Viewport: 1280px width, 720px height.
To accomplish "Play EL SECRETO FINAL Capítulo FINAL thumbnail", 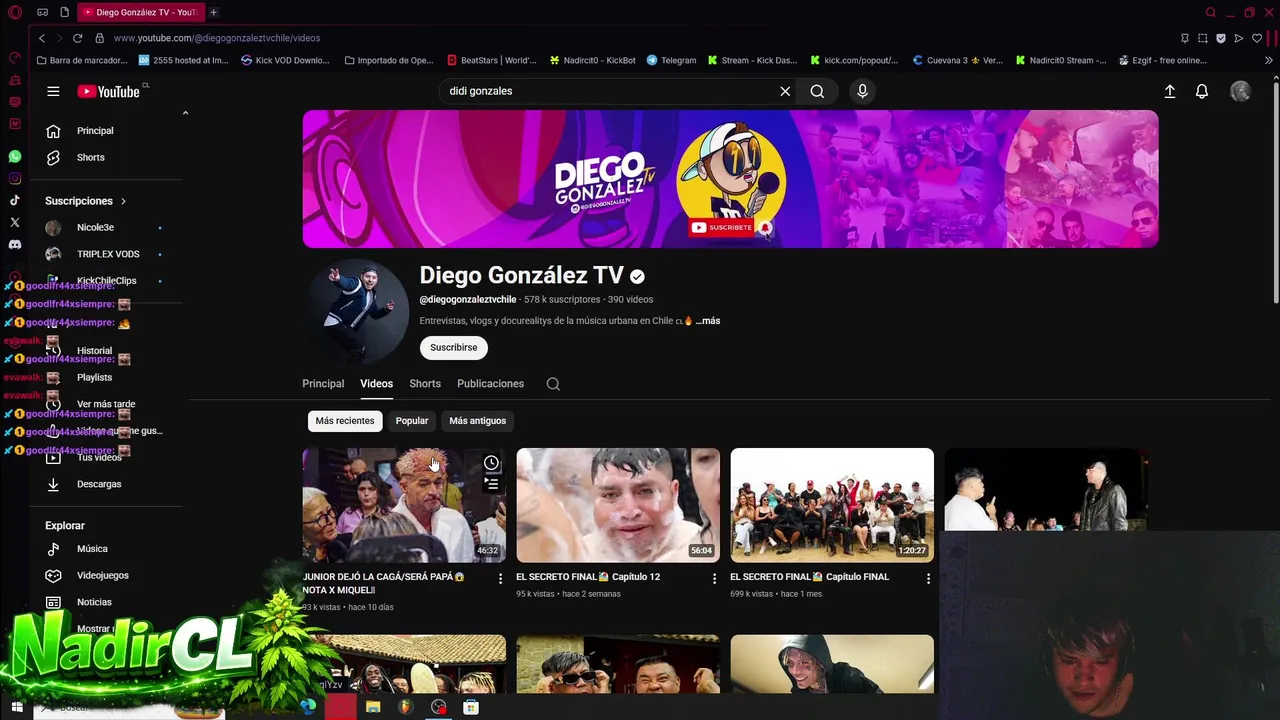I will (x=832, y=505).
